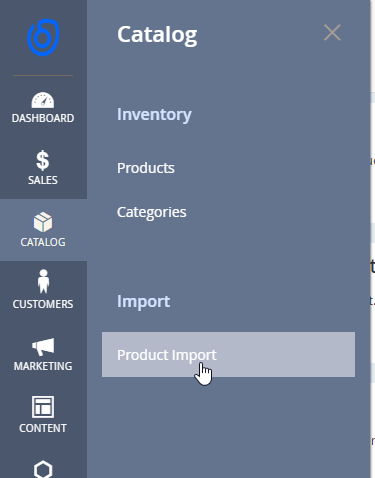Click the blue admin logo icon
375x478 pixels.
[43, 37]
